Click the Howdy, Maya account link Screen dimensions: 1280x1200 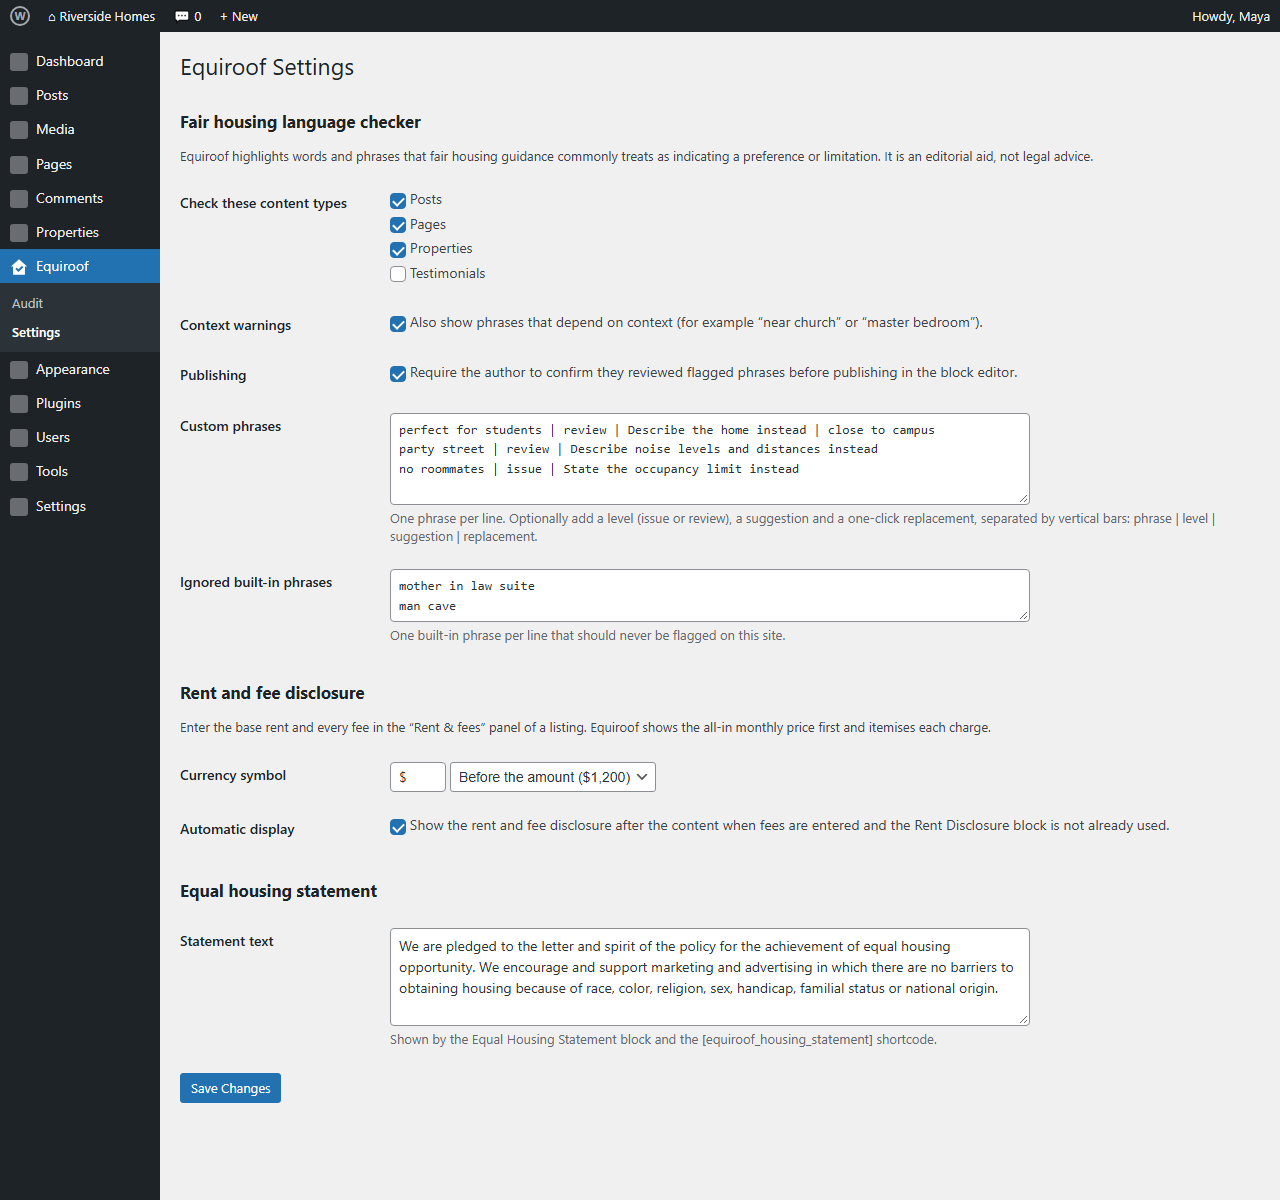coord(1231,16)
